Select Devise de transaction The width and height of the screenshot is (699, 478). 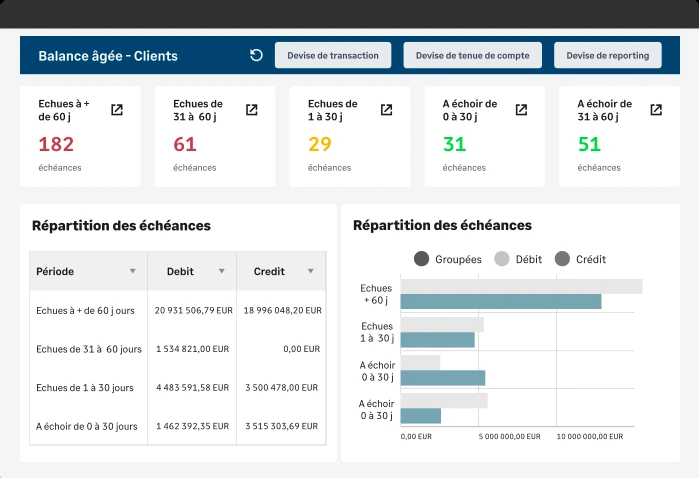(332, 56)
